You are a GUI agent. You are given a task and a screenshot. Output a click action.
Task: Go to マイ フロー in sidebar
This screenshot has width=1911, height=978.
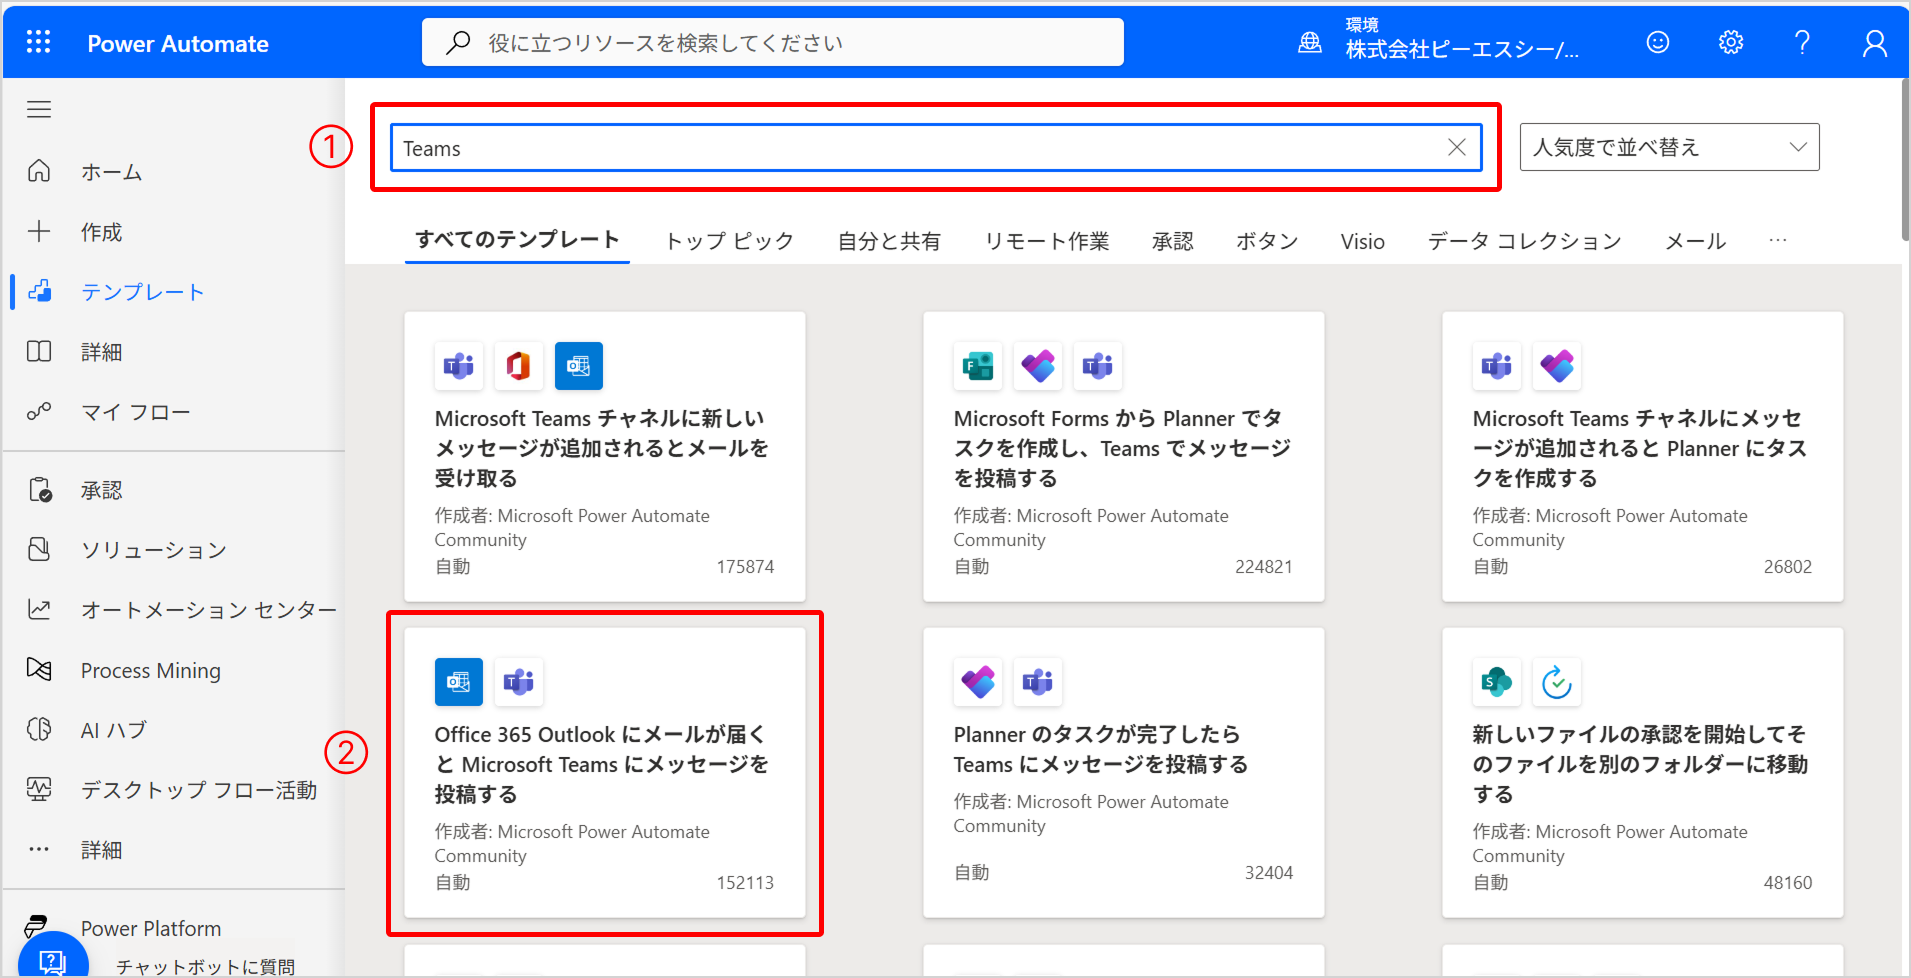(x=135, y=412)
